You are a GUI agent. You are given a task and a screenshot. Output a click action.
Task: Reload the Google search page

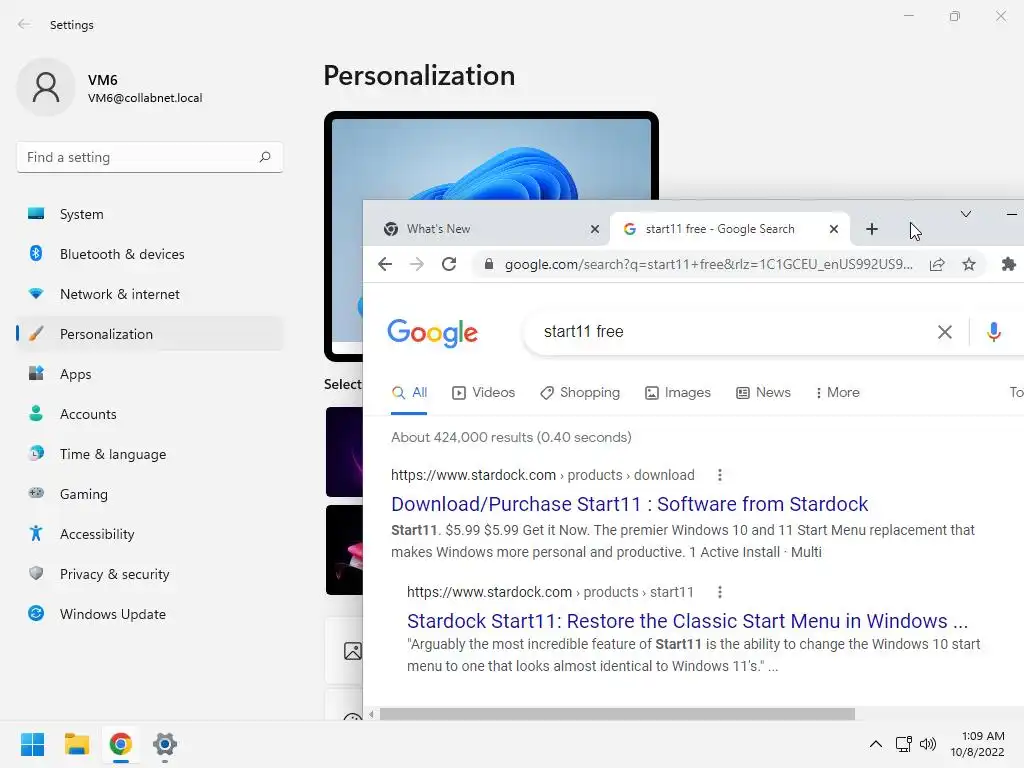click(x=449, y=264)
